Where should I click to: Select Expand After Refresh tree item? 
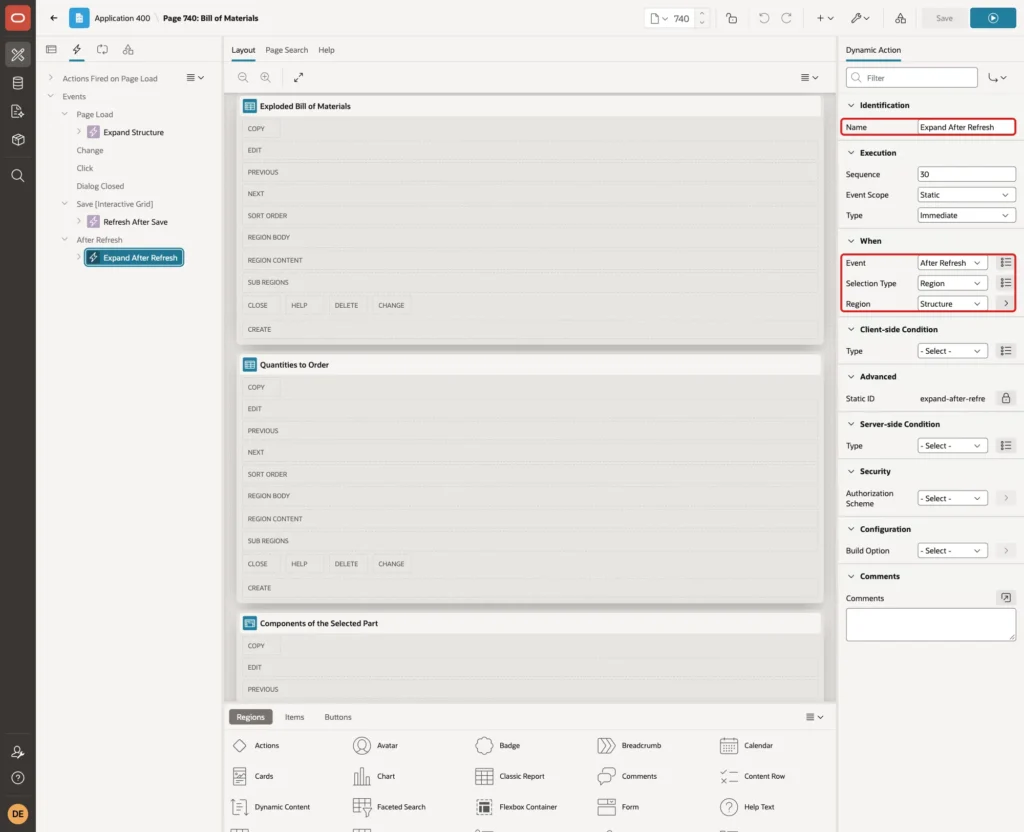pos(134,257)
